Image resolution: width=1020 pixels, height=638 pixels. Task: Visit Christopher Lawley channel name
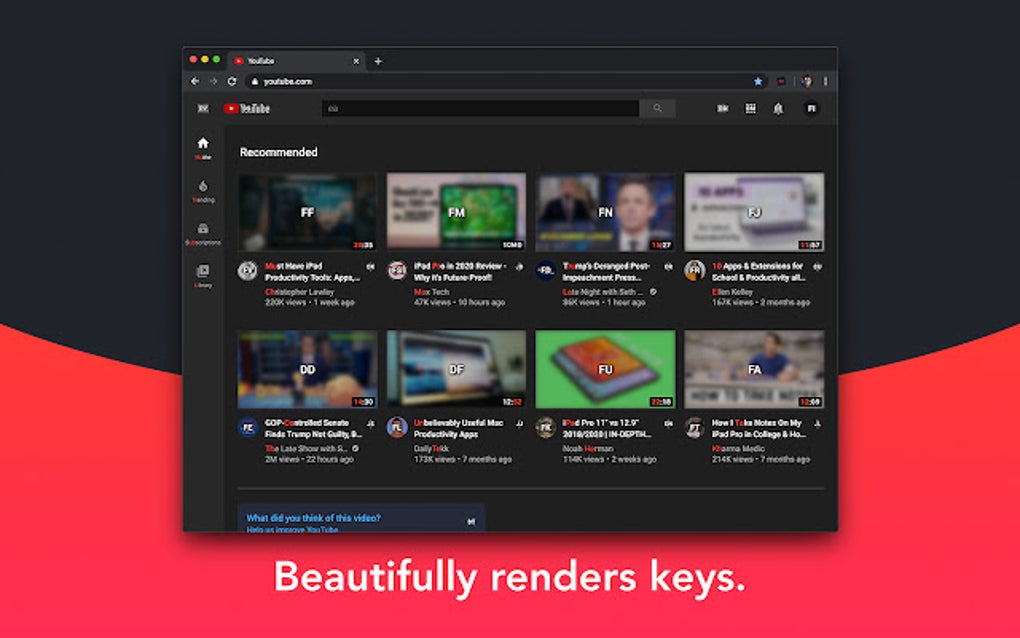[299, 292]
